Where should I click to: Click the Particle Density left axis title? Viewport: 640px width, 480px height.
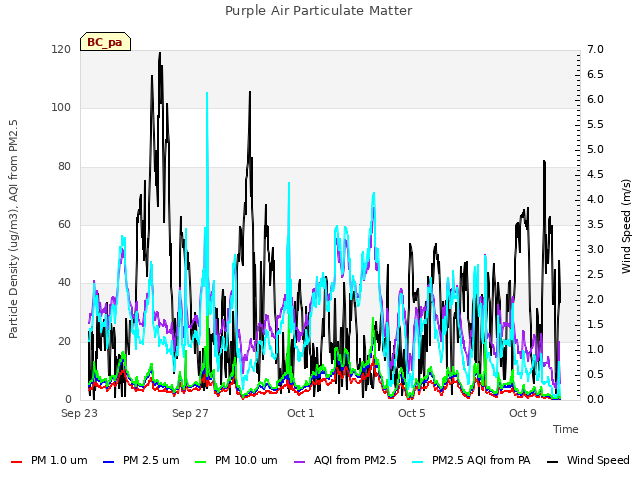coord(13,229)
